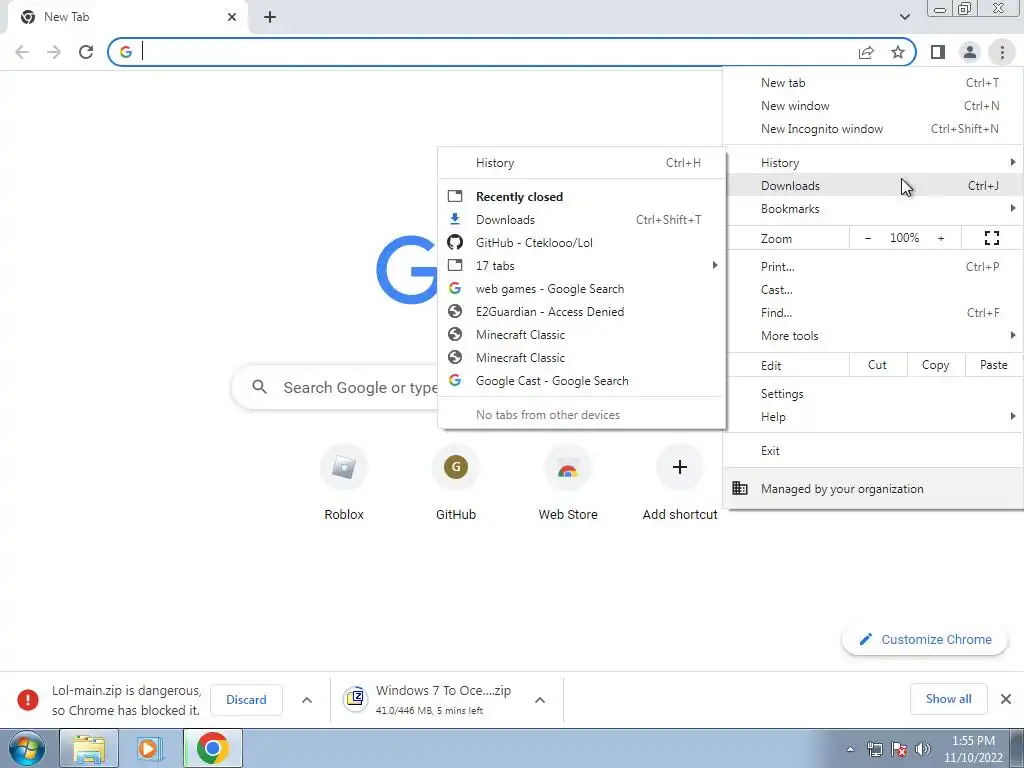Focus the address bar input

pyautogui.click(x=496, y=52)
